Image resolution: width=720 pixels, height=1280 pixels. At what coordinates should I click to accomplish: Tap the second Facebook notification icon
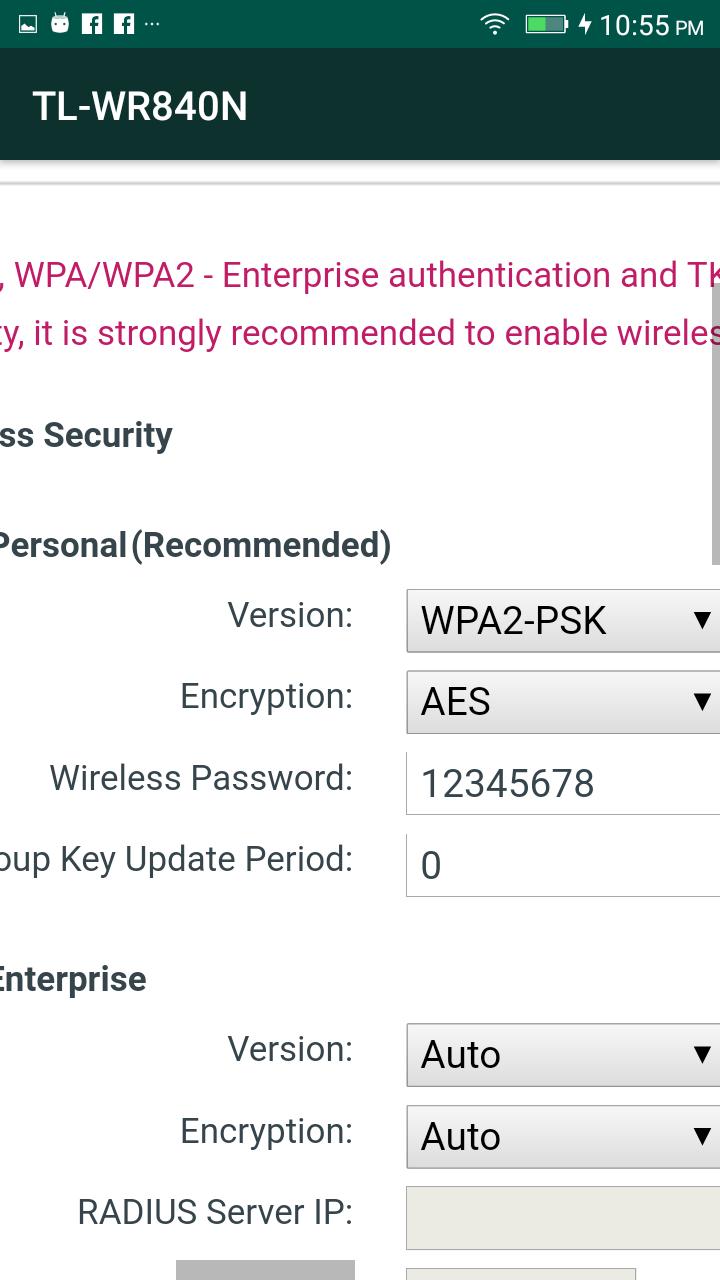click(124, 23)
